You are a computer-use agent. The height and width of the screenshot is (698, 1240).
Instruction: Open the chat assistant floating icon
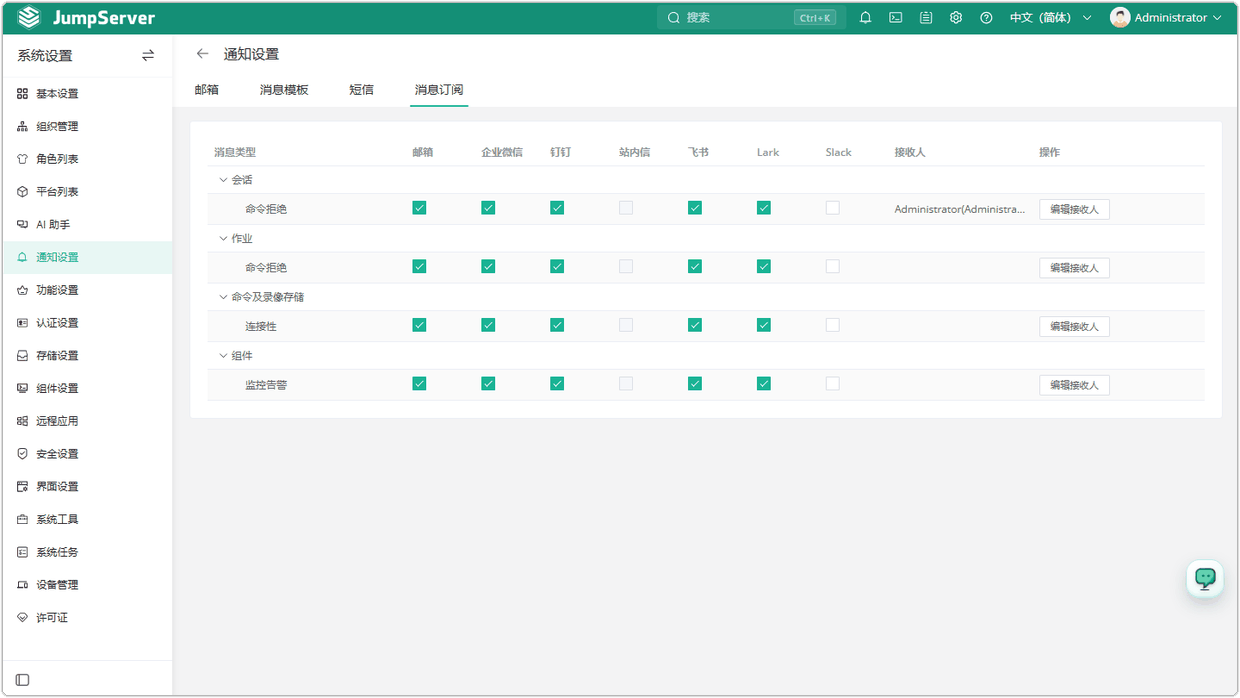coord(1205,578)
